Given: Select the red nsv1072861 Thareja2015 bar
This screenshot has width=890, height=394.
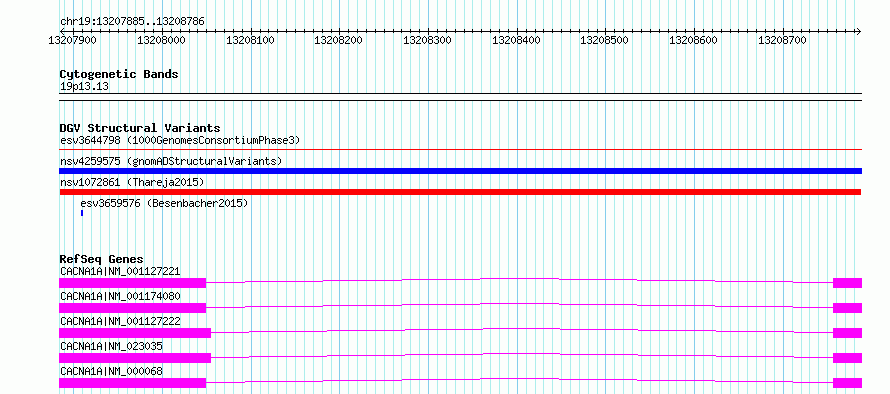Looking at the screenshot, I should 460,192.
